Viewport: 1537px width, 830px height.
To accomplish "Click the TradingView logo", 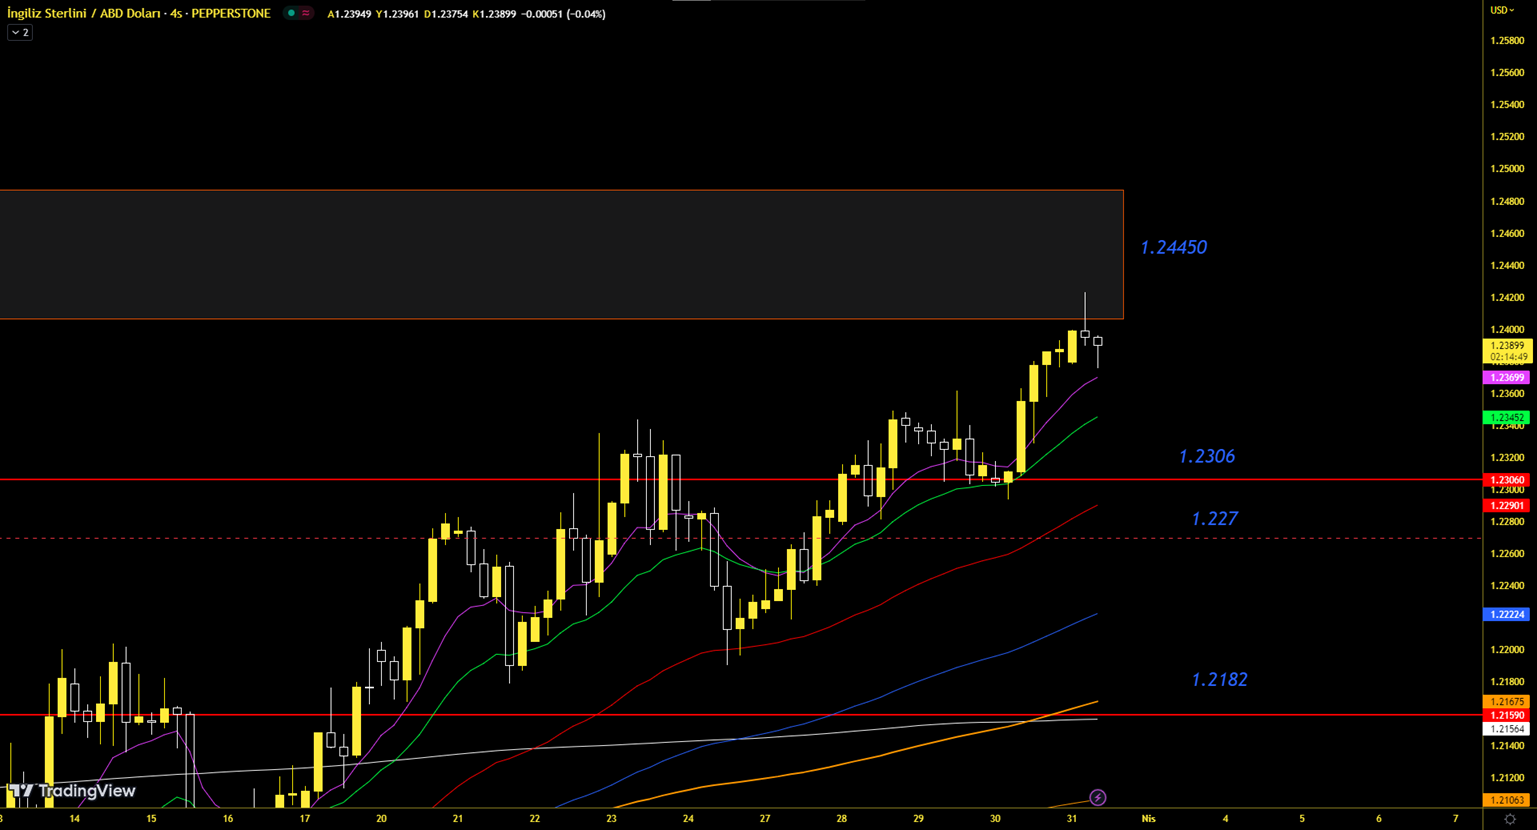I will pos(72,791).
